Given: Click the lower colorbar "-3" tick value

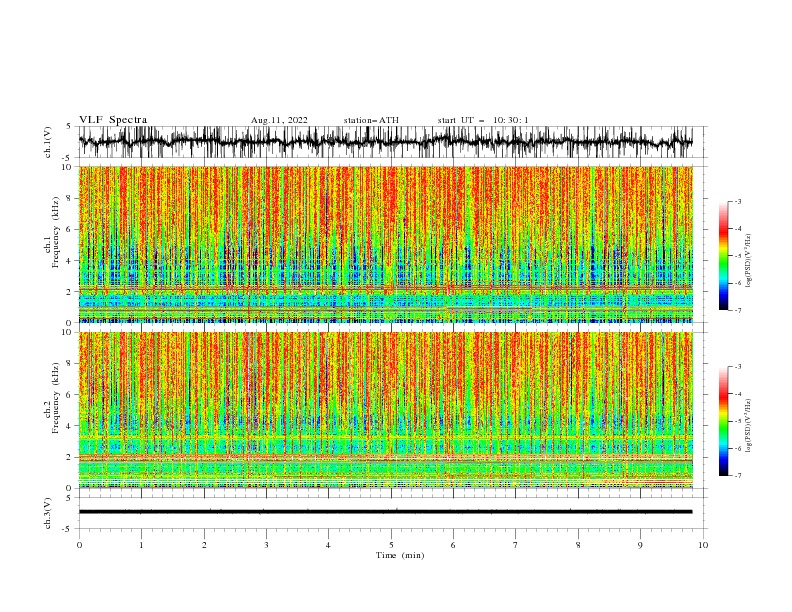Looking at the screenshot, I should pyautogui.click(x=738, y=367).
